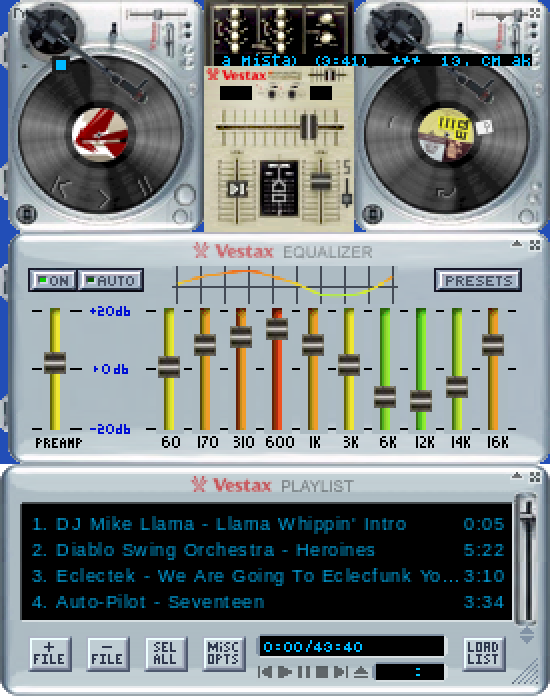The height and width of the screenshot is (696, 550).
Task: Click the playlist scroll down arrow
Action: [x=526, y=640]
